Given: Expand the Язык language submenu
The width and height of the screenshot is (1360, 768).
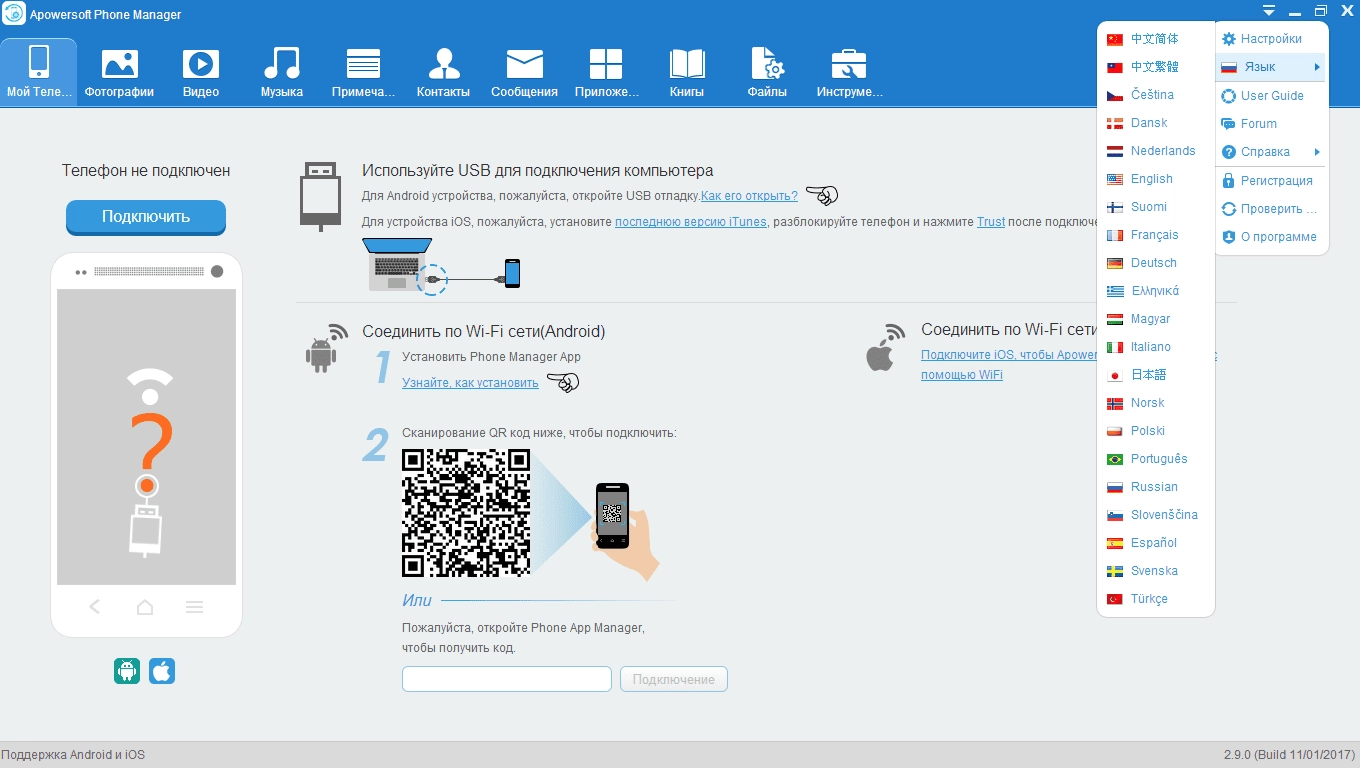Looking at the screenshot, I should (x=1270, y=67).
